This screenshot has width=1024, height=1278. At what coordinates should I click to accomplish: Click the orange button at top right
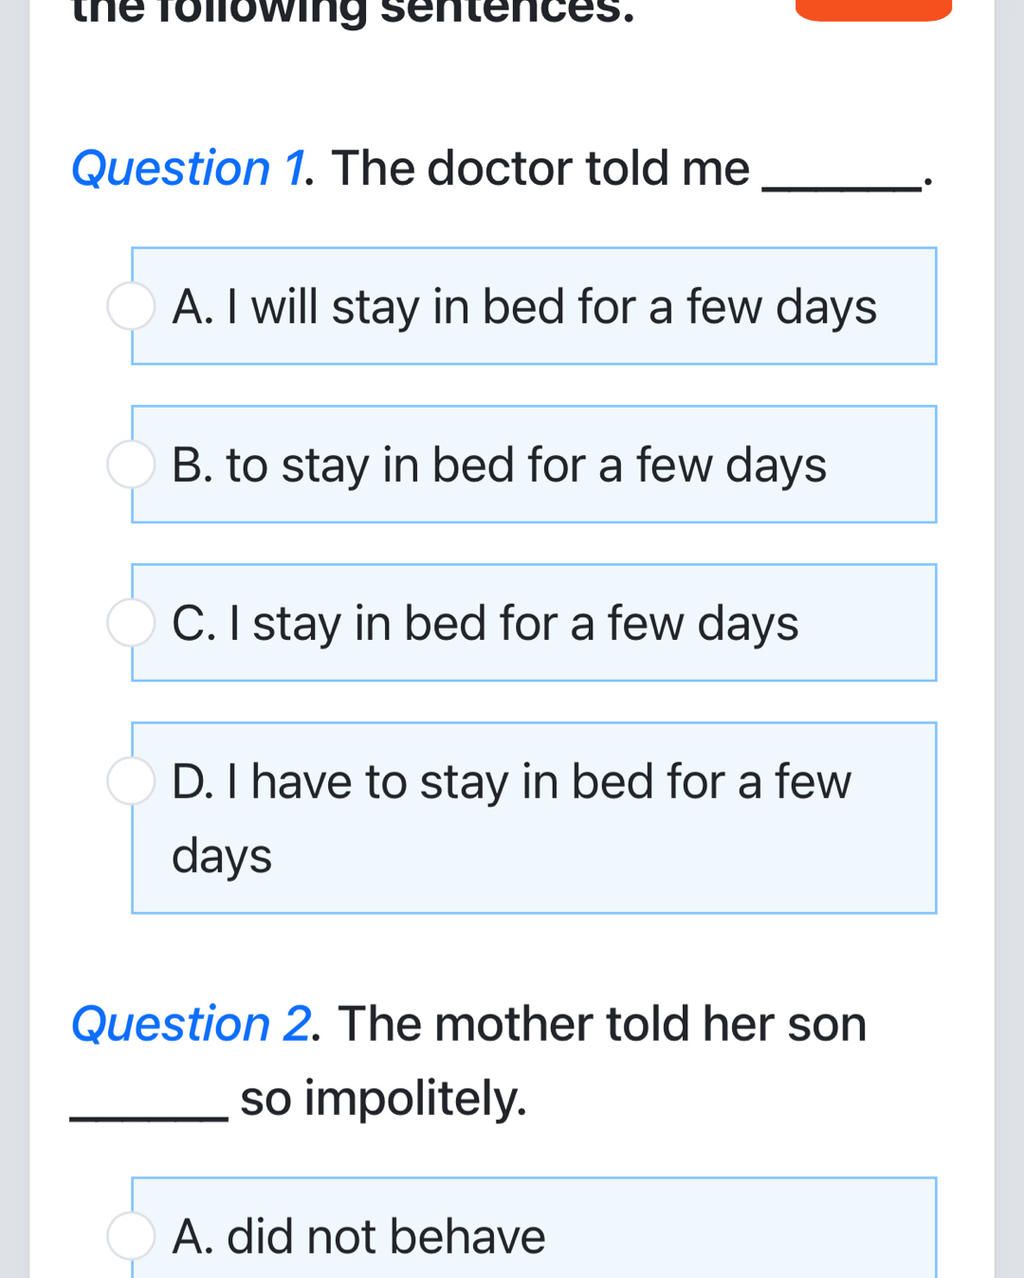(x=873, y=9)
